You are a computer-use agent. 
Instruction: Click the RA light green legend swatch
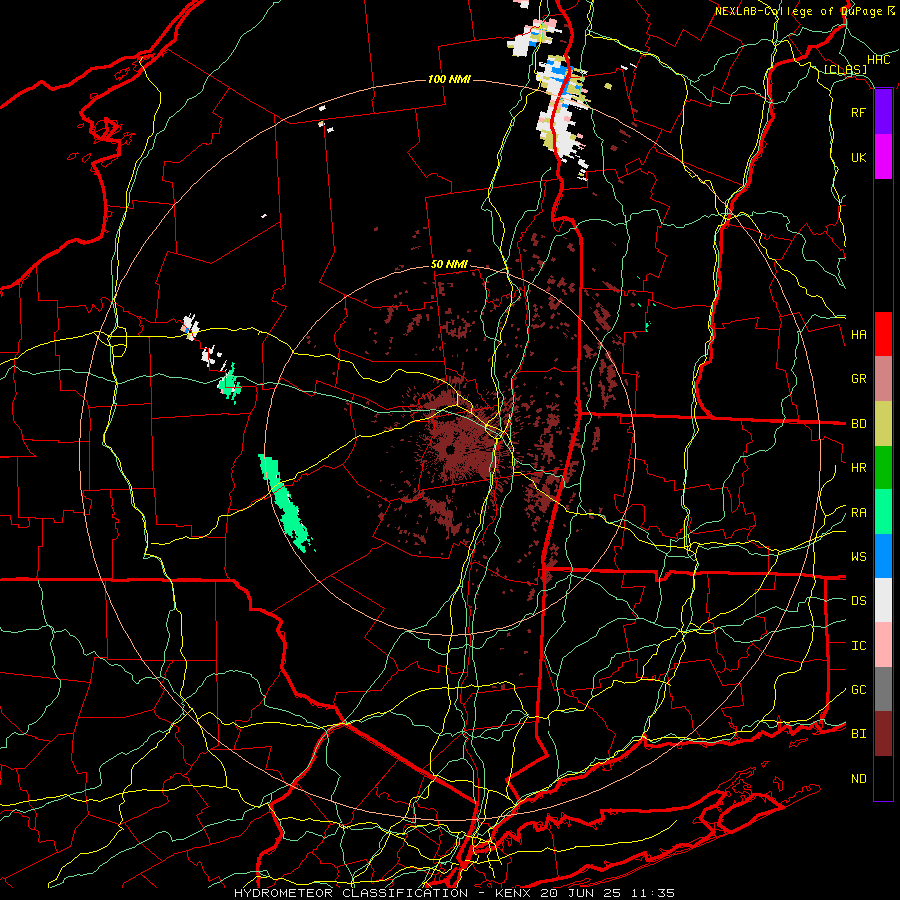tap(883, 512)
